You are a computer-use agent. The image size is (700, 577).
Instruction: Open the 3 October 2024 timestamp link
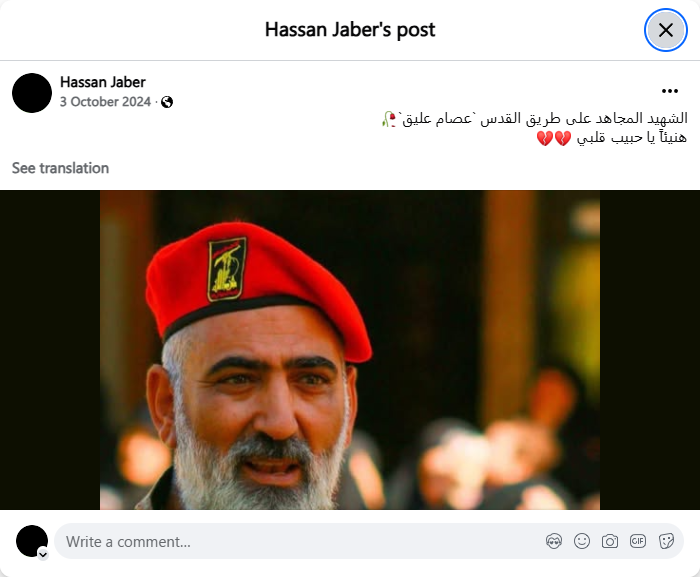tap(105, 102)
